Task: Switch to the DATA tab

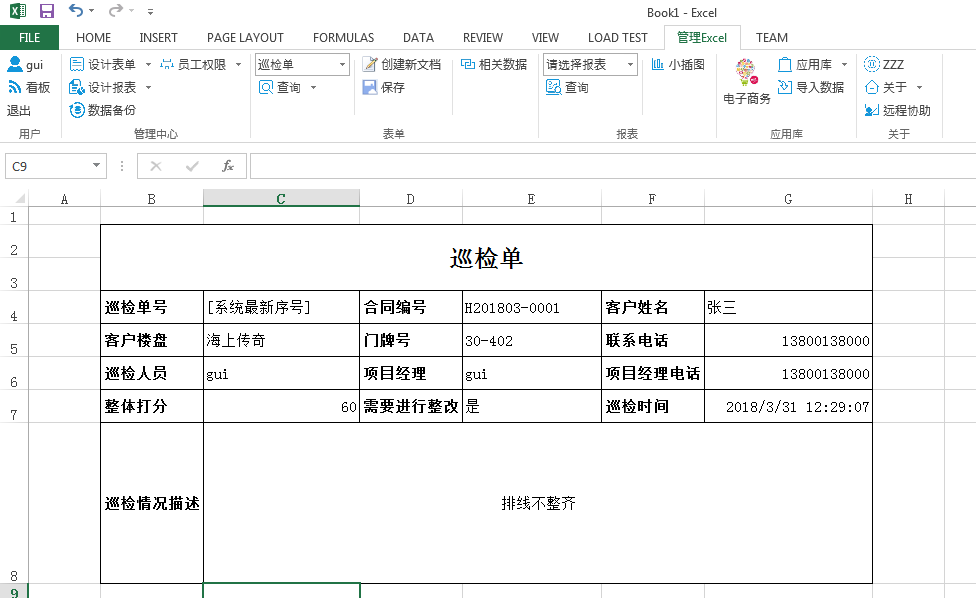Action: pyautogui.click(x=418, y=37)
